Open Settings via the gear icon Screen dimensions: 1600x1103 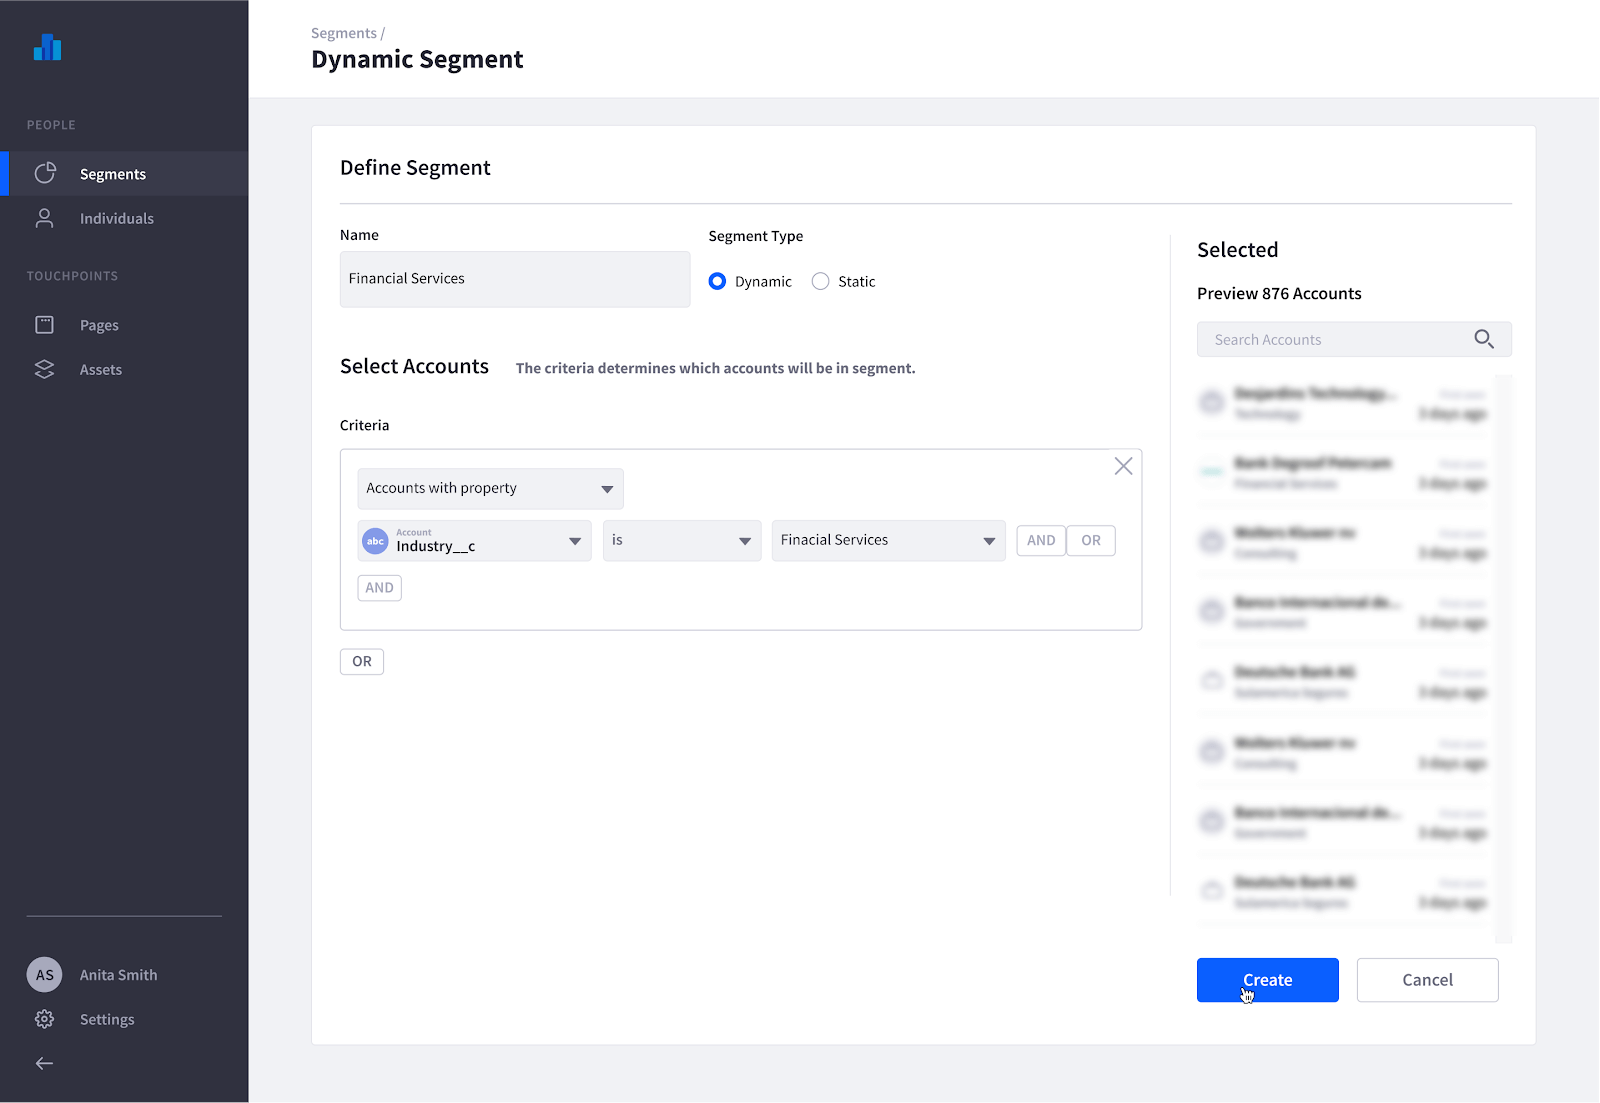coord(44,1019)
